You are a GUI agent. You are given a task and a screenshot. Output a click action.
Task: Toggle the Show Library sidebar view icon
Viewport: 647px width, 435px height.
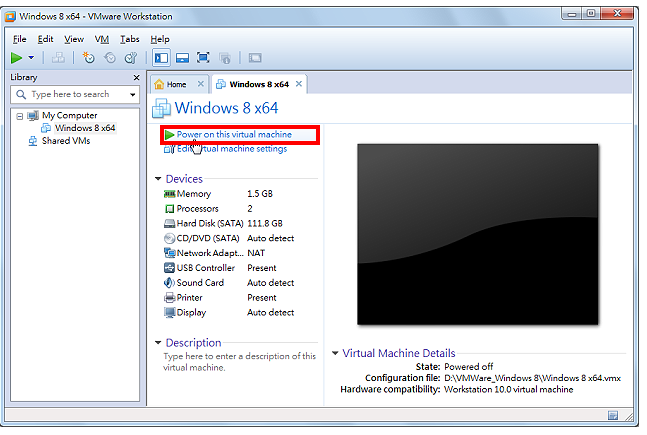point(161,58)
